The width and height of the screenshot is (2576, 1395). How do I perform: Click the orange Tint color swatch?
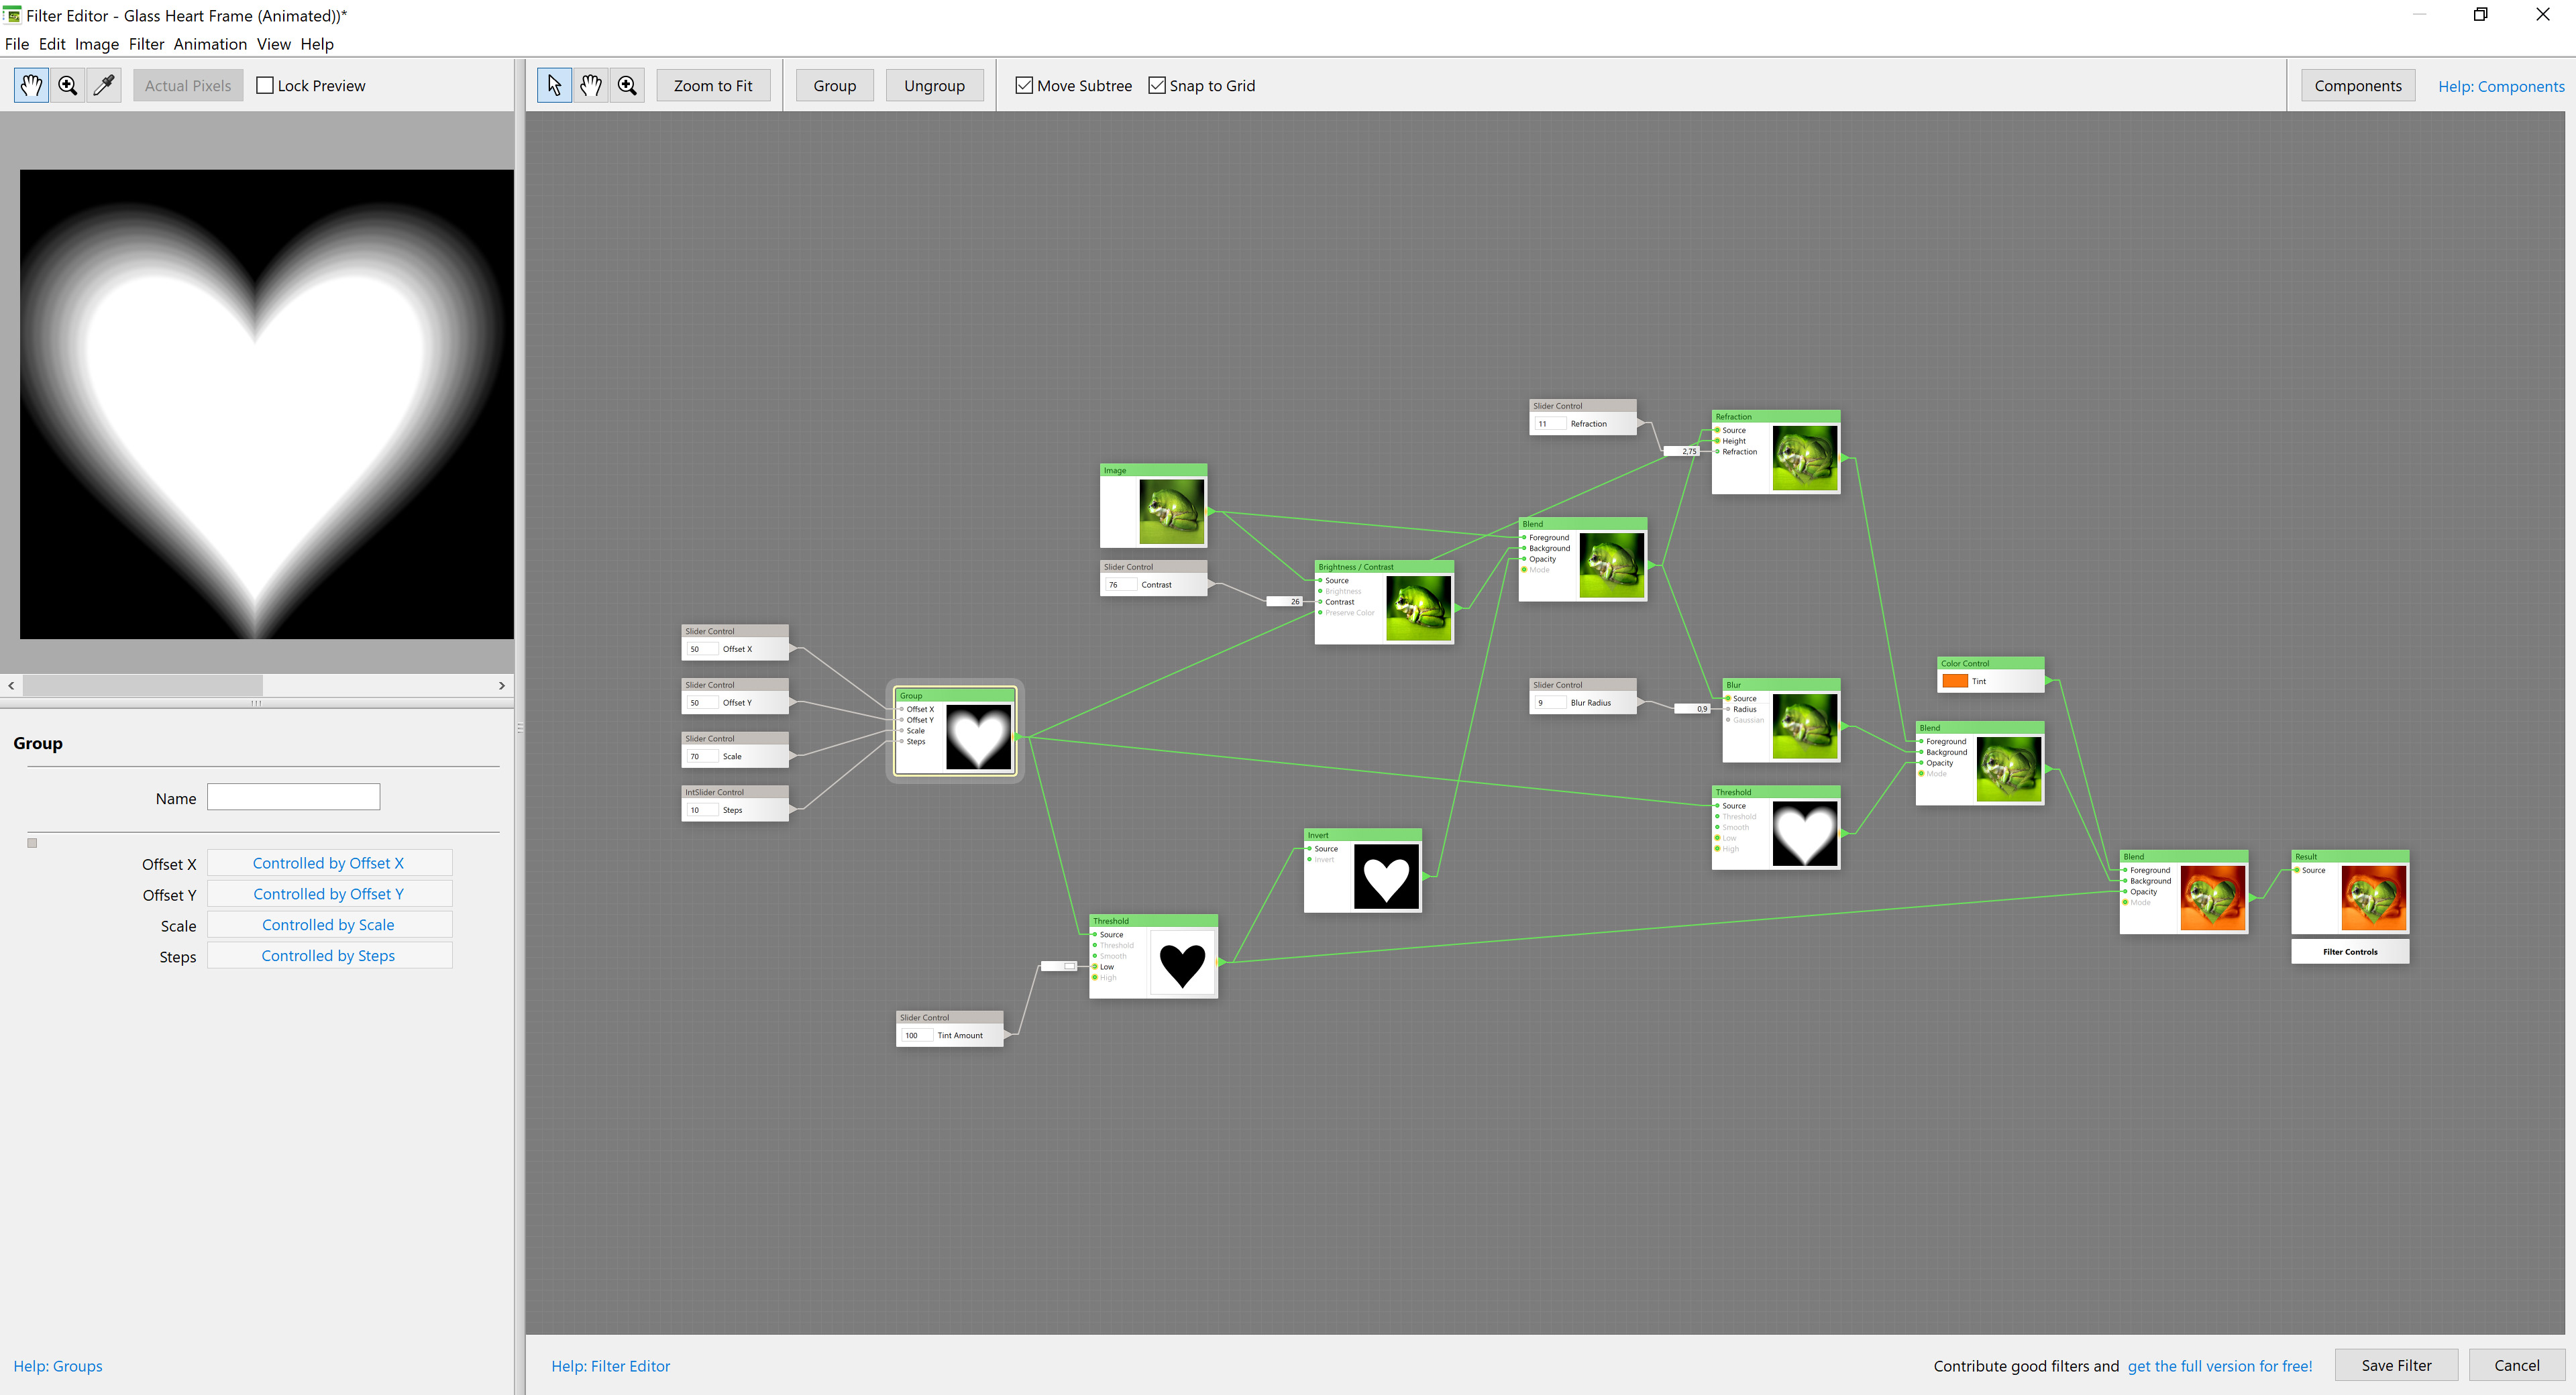[x=1954, y=681]
